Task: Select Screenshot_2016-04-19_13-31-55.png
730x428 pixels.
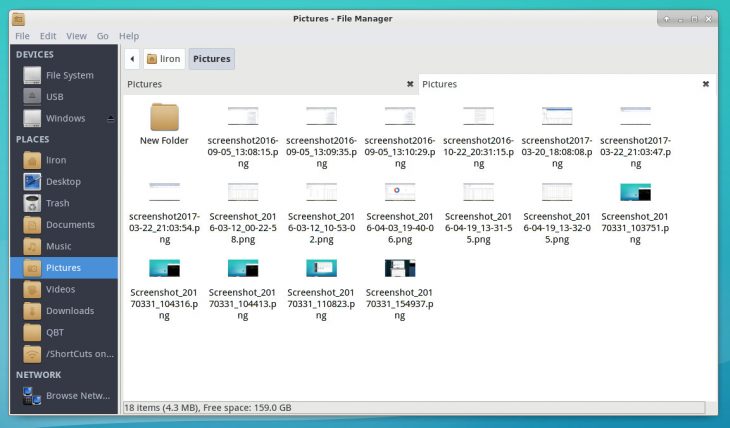Action: pos(479,213)
